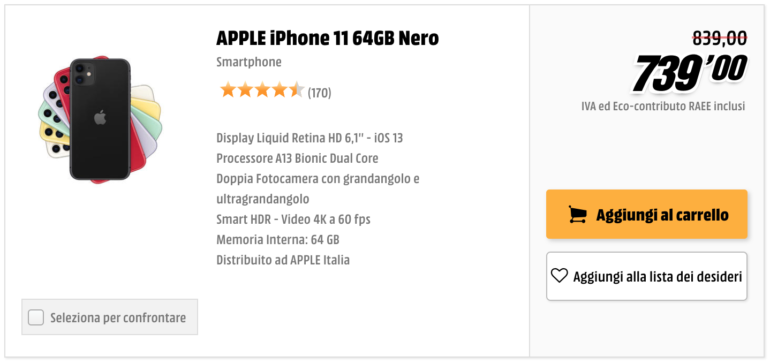This screenshot has width=770, height=364.
Task: Click the 739,00 discounted price
Action: click(x=690, y=73)
